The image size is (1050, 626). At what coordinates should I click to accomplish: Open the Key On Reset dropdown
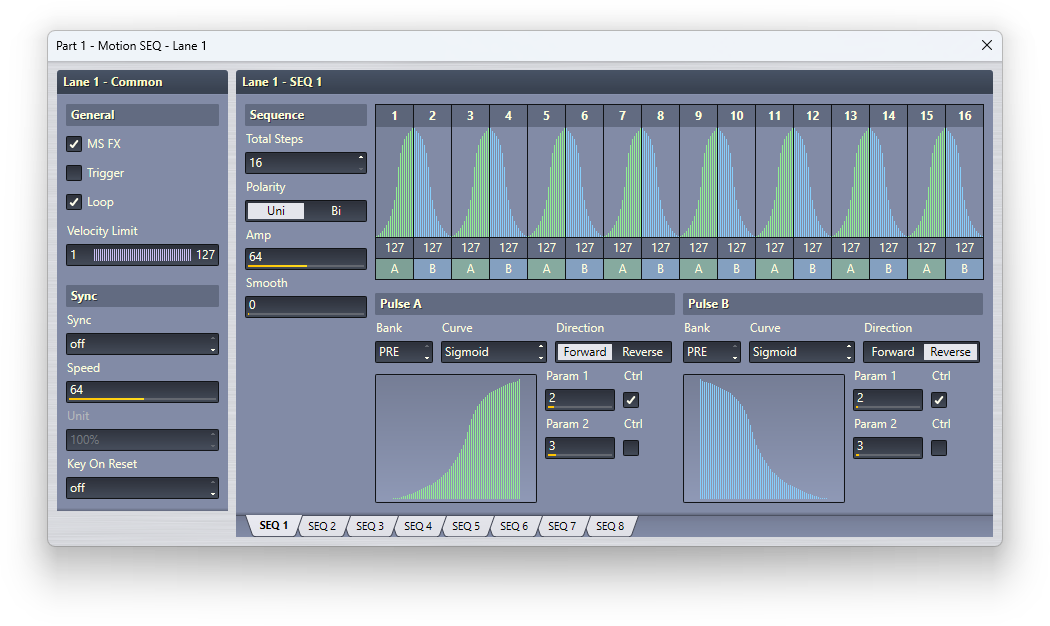click(142, 488)
